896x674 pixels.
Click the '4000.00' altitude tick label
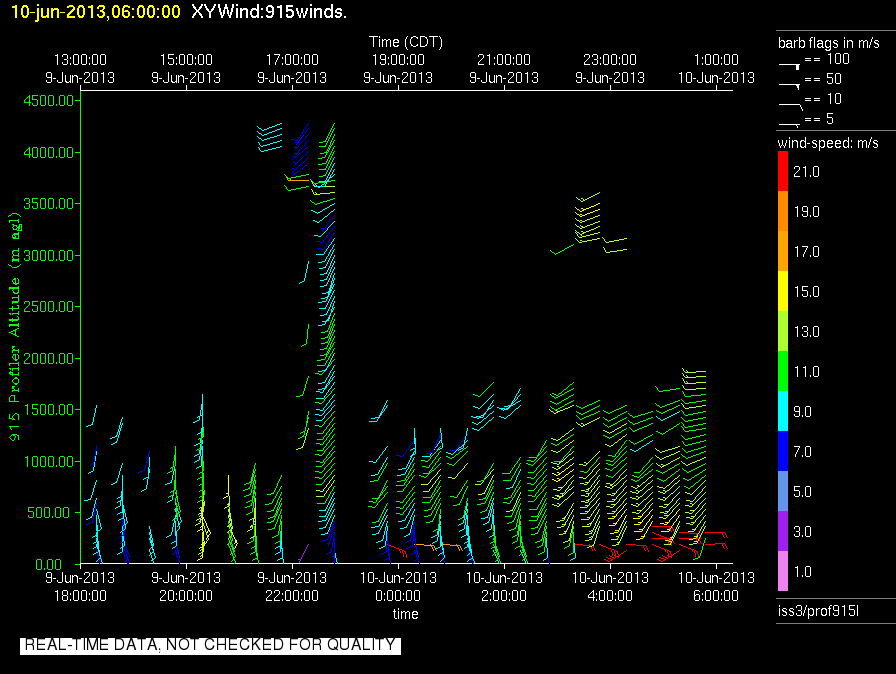(x=49, y=153)
